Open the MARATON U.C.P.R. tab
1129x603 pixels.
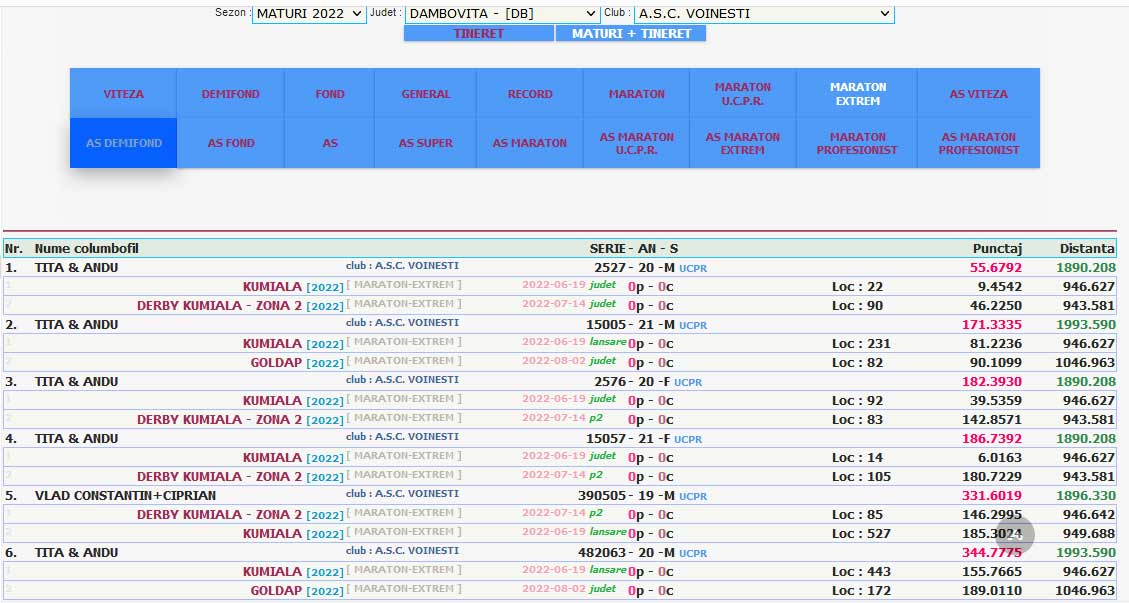coord(742,94)
